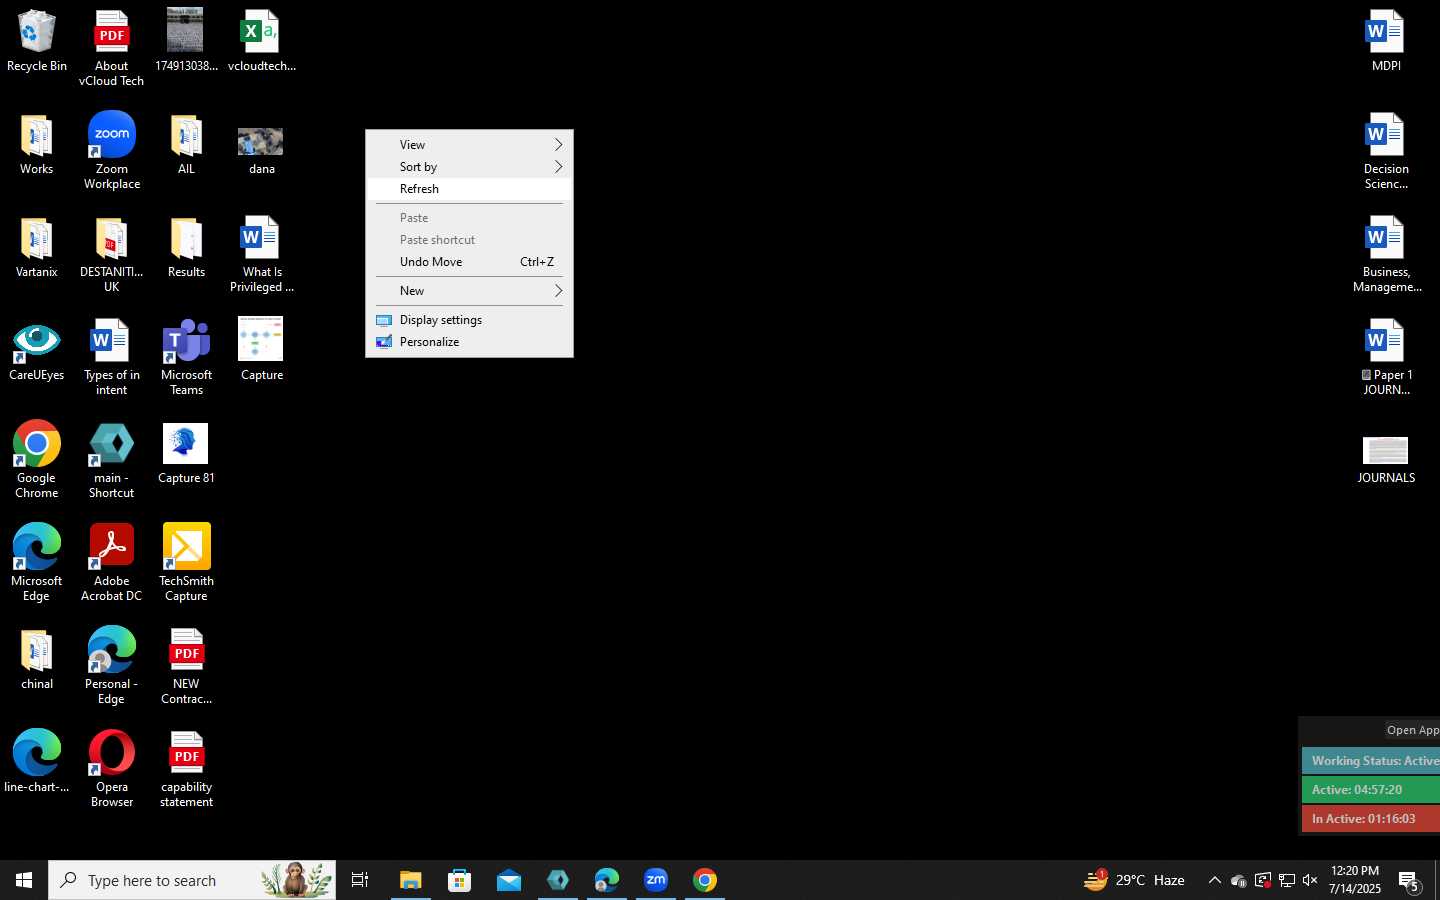Choose Refresh from context menu
This screenshot has height=900, width=1440.
tap(469, 189)
